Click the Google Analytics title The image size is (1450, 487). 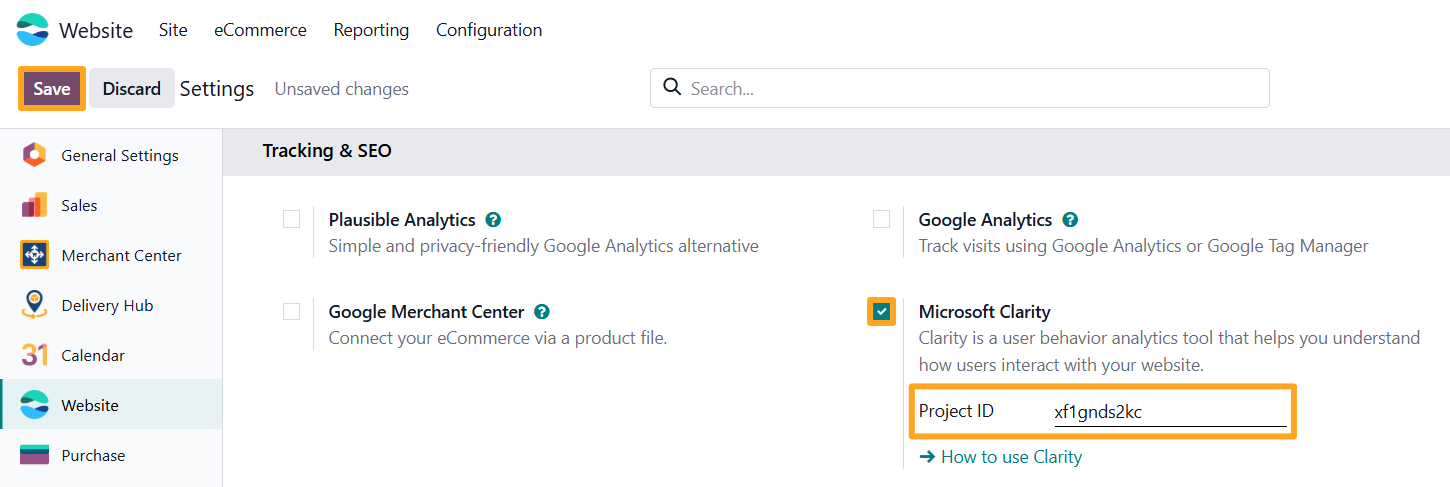tap(985, 220)
